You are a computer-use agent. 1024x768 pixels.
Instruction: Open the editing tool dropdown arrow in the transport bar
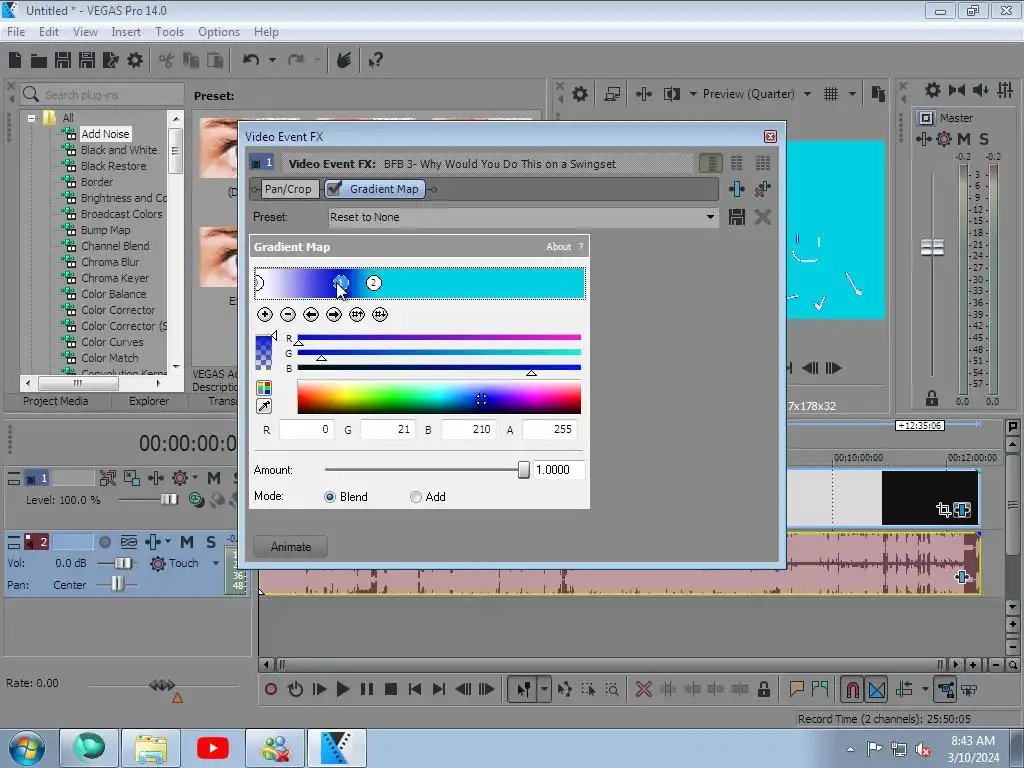pyautogui.click(x=543, y=689)
